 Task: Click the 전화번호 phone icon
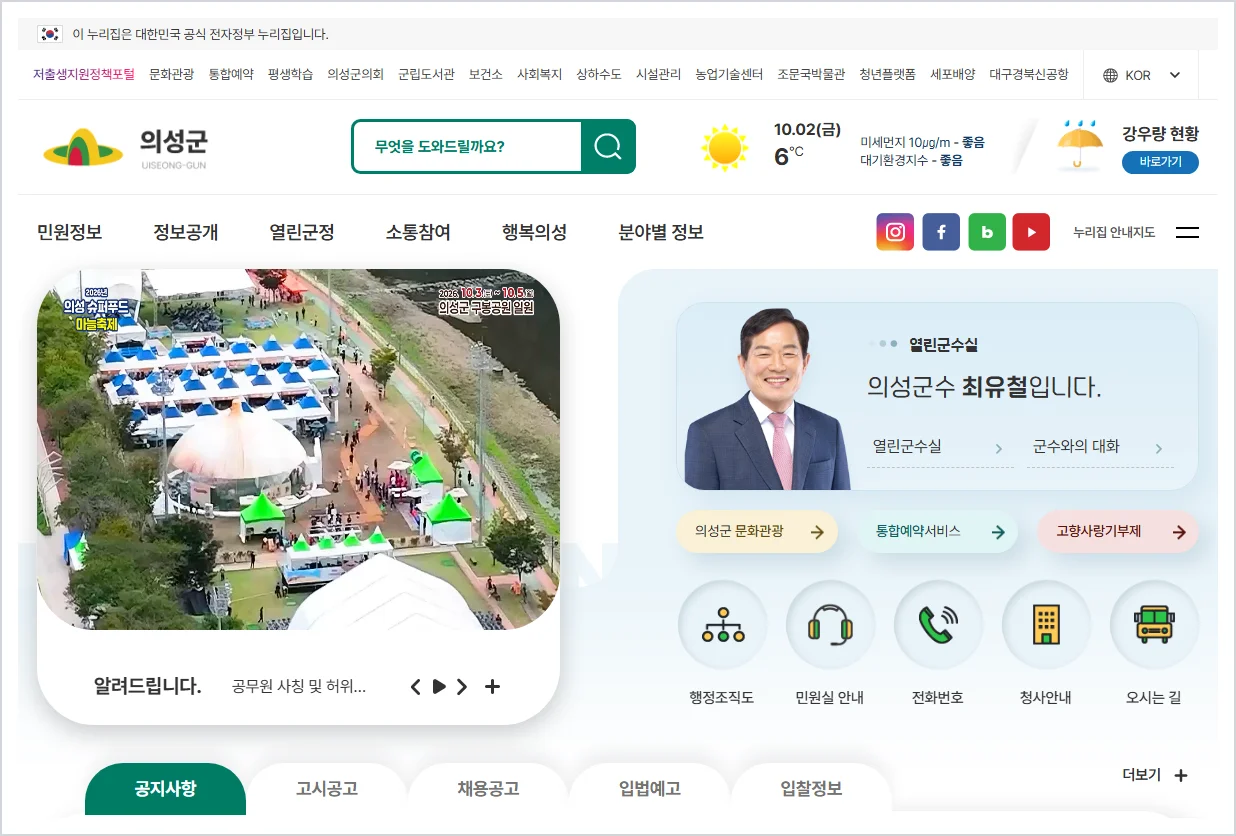pyautogui.click(x=938, y=625)
